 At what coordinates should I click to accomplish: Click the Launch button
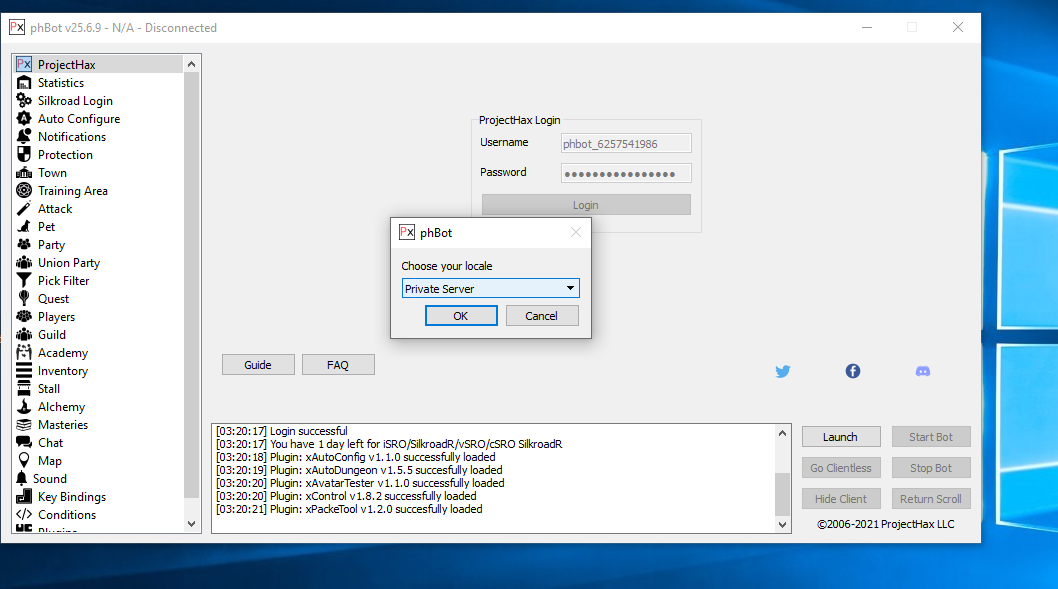point(840,437)
